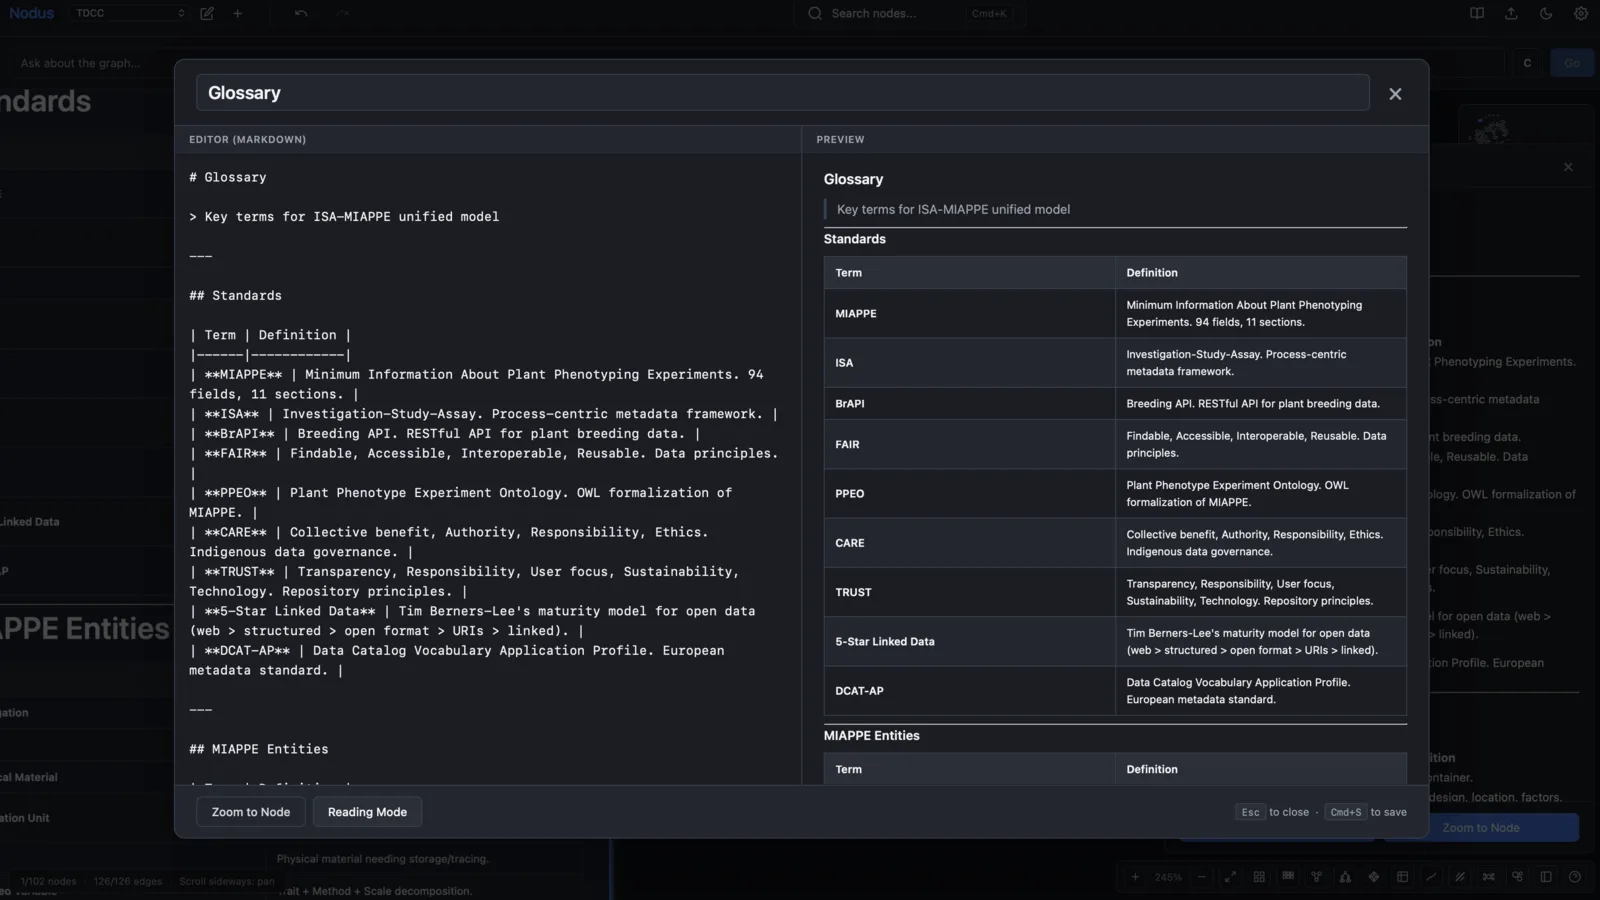Click the DCAT-AP term cell in preview
Image resolution: width=1600 pixels, height=900 pixels.
tap(969, 691)
